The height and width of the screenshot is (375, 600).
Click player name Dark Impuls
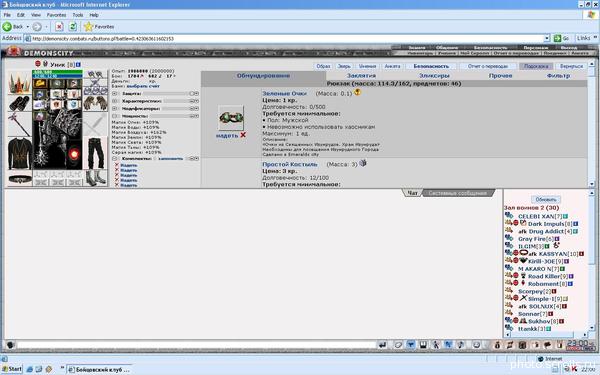[x=546, y=224]
